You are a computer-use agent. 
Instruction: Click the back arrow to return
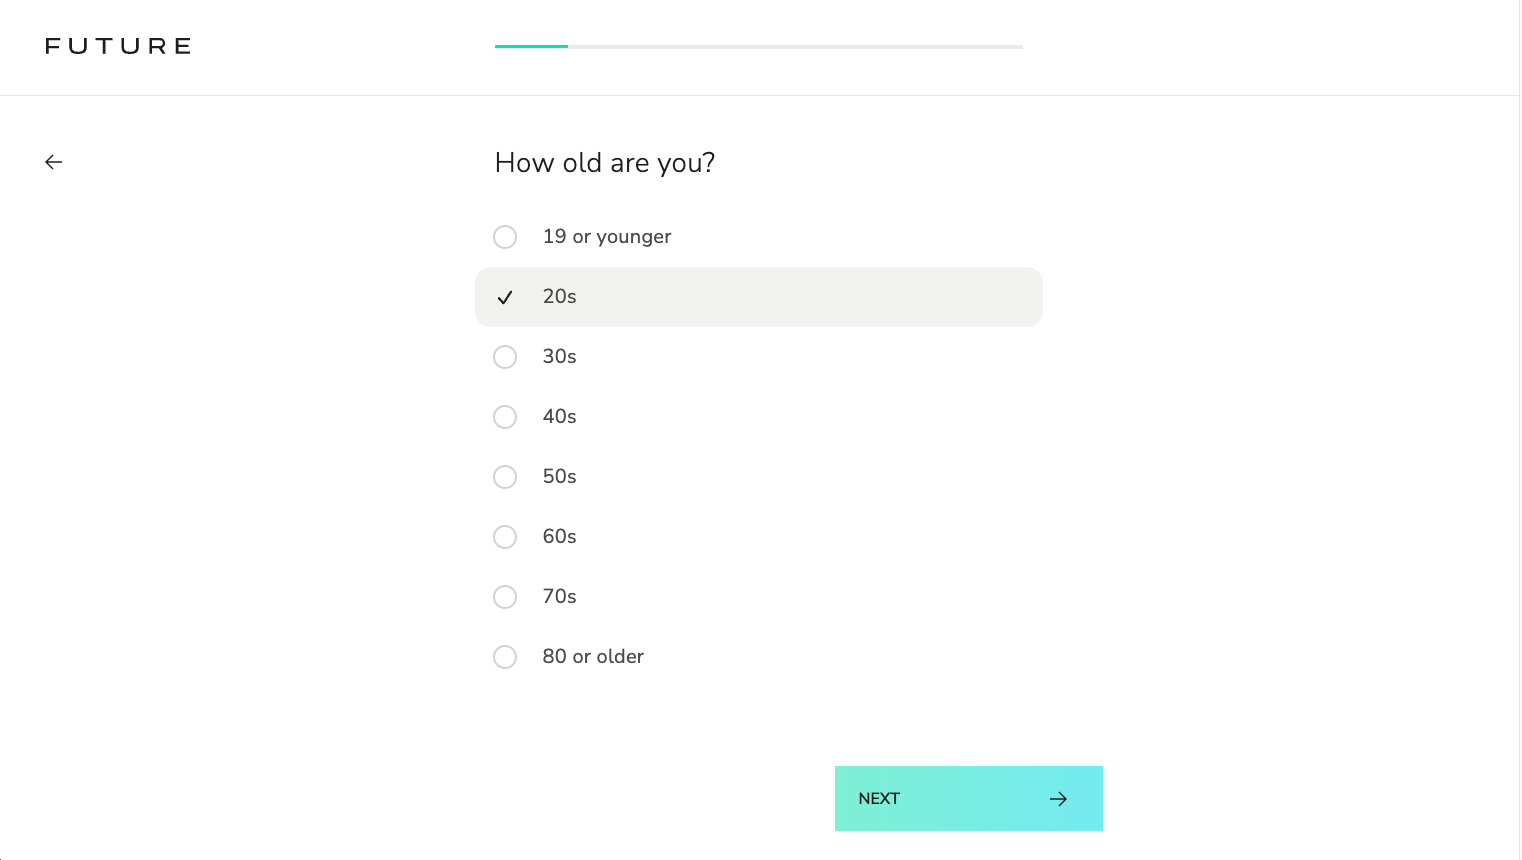(53, 161)
